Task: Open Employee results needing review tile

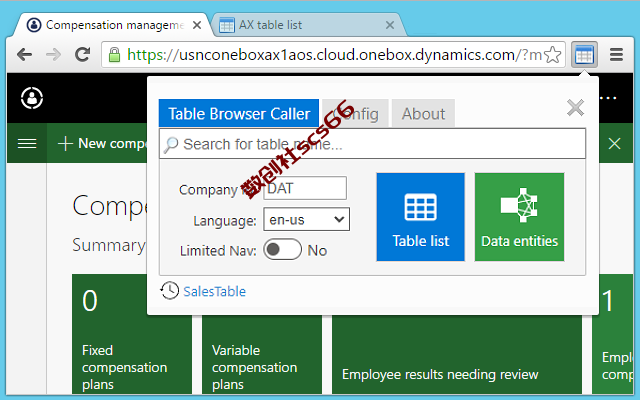Action: point(457,354)
